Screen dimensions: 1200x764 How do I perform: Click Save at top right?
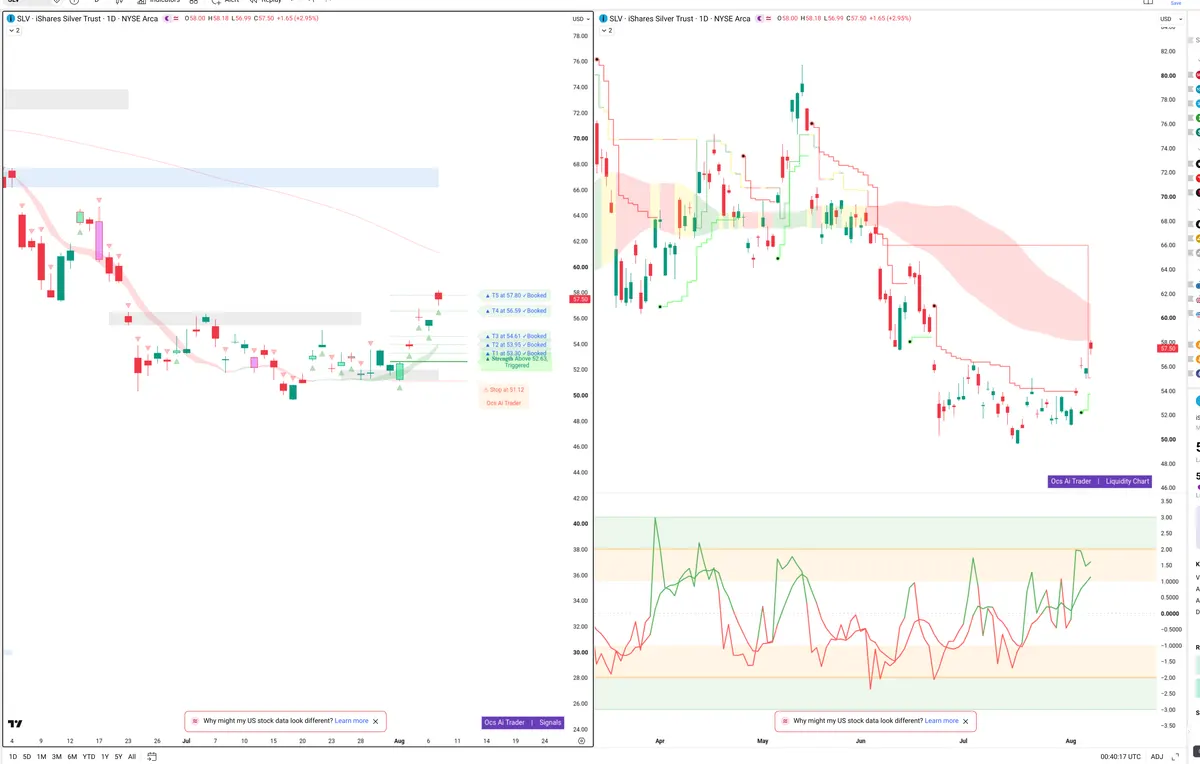point(1176,3)
